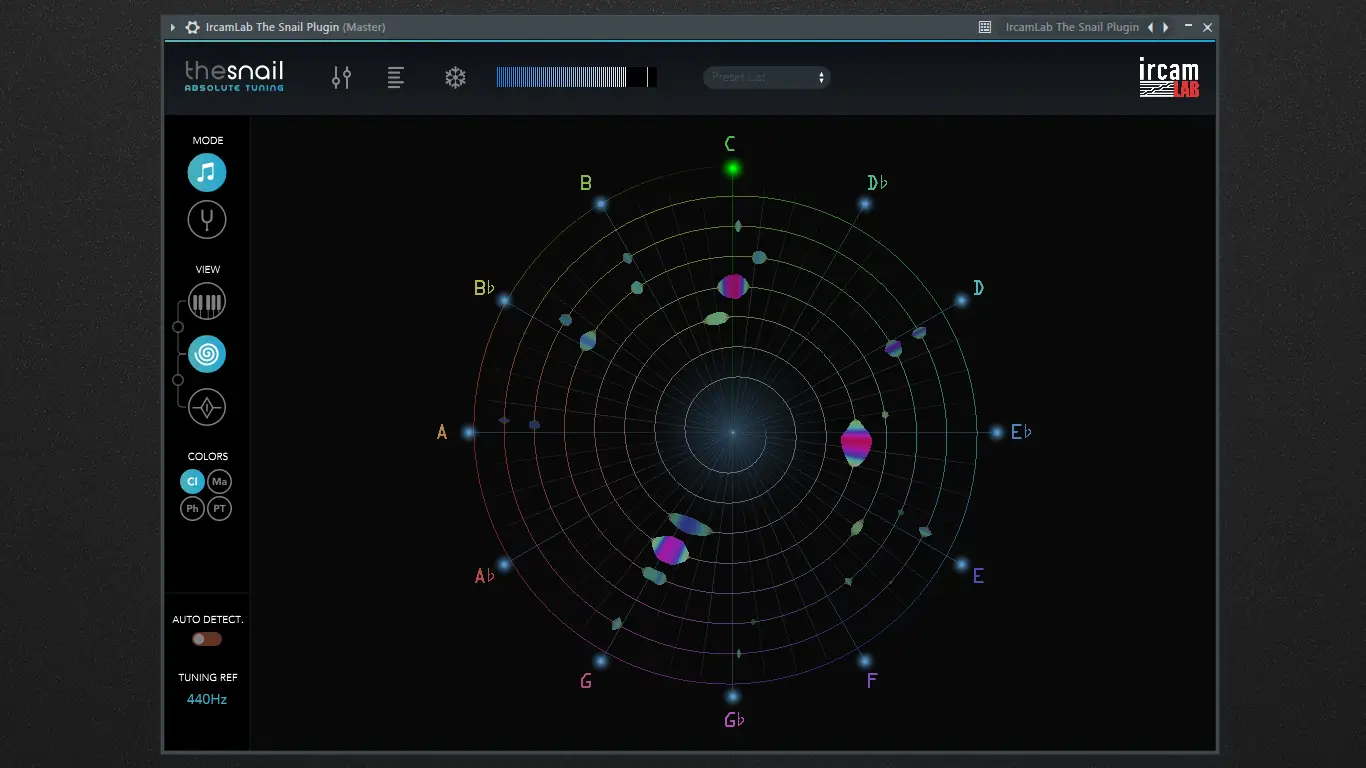1366x768 pixels.
Task: Choose the piano keyboard view
Action: (207, 302)
